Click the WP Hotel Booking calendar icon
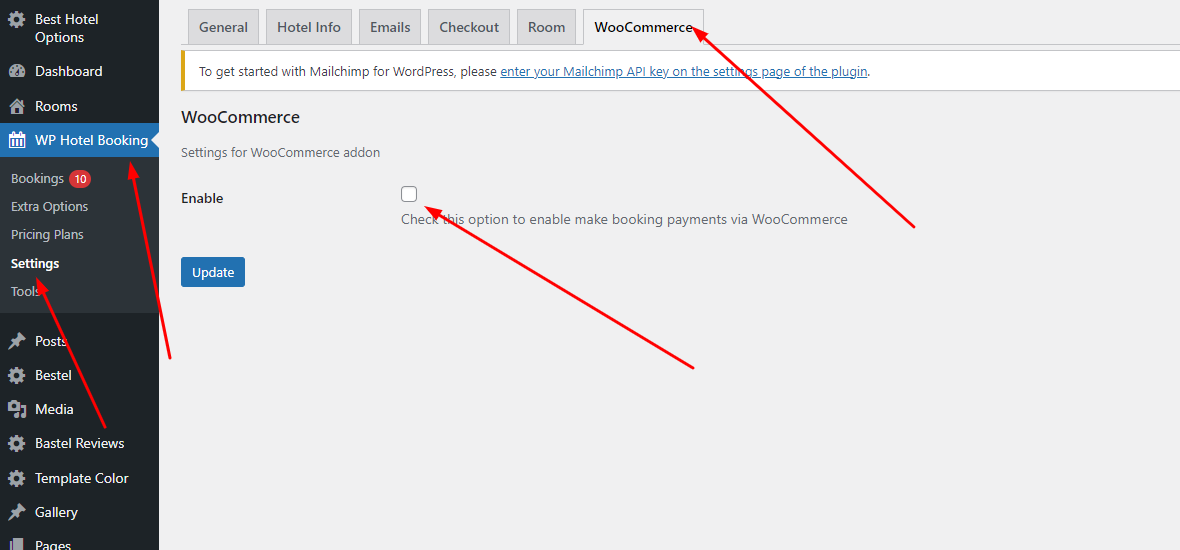 click(x=17, y=141)
